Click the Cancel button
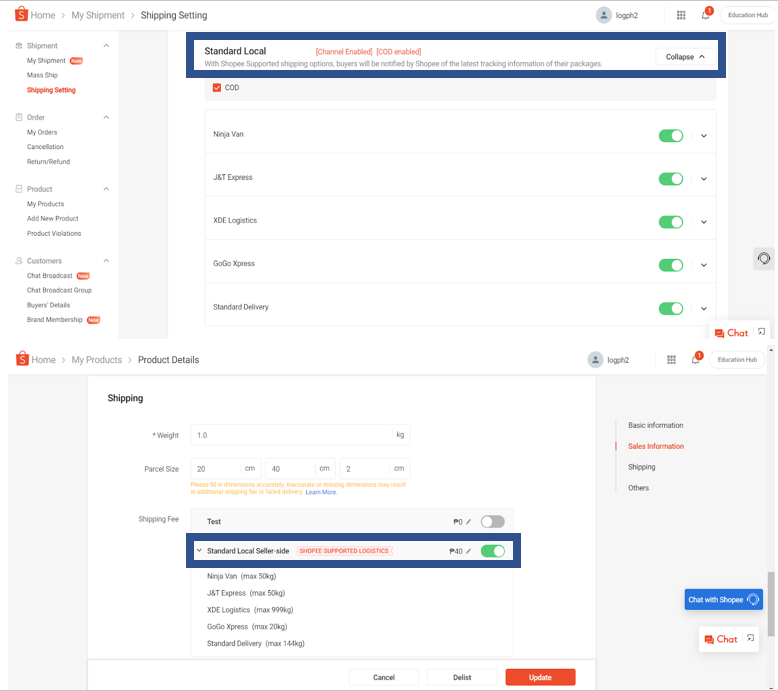Image resolution: width=778 pixels, height=691 pixels. (x=384, y=677)
